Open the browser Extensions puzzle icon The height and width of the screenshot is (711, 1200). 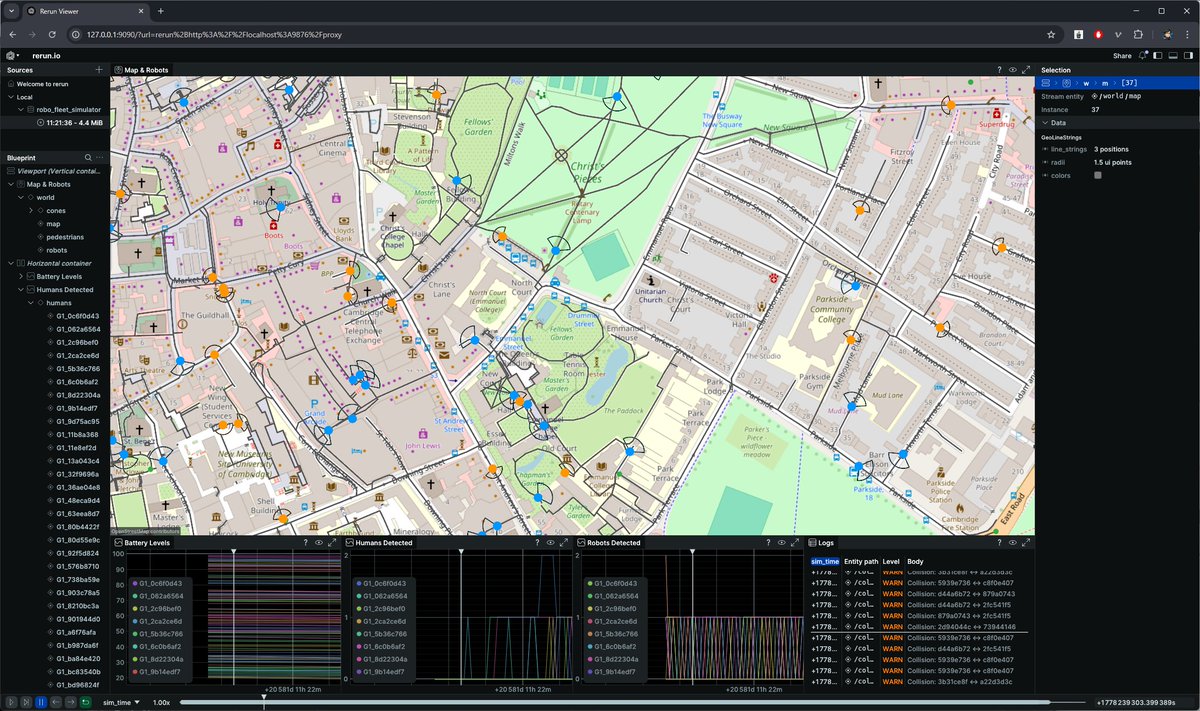click(x=1138, y=33)
